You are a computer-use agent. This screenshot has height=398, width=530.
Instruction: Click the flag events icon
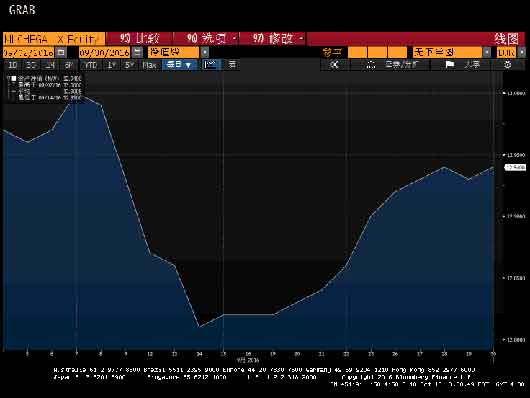pos(450,65)
